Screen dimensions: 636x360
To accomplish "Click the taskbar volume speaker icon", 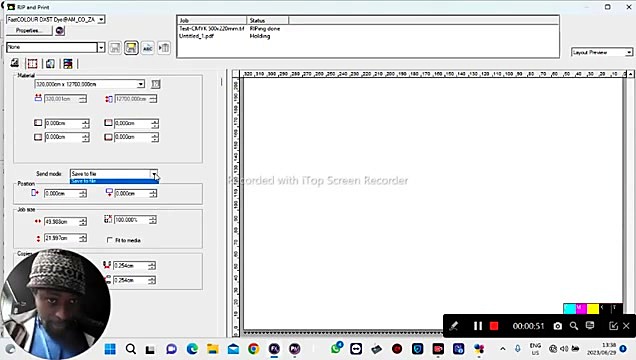I will (x=564, y=349).
